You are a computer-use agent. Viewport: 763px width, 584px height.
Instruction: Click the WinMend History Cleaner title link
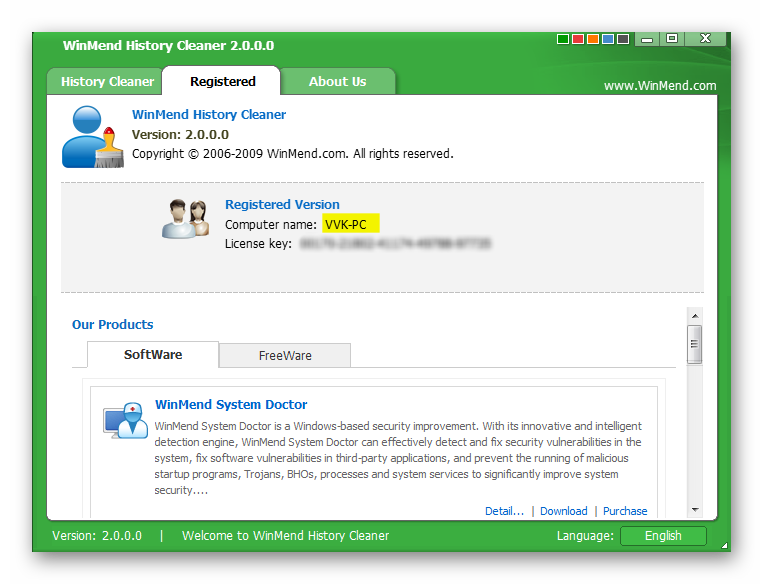click(209, 114)
